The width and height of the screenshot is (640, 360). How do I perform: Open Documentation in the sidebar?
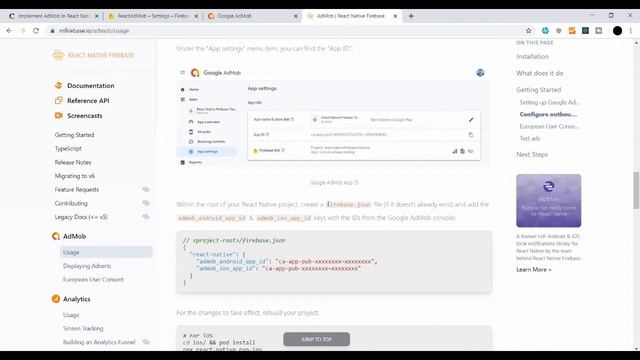(91, 86)
